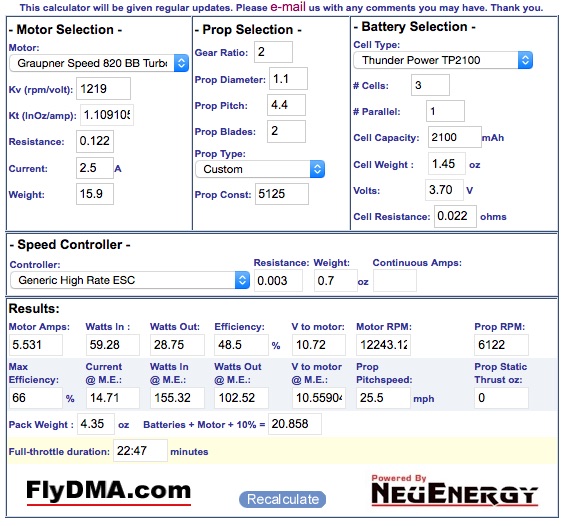Click the empty Continuous Amps field
Image resolution: width=564 pixels, height=526 pixels.
[395, 281]
